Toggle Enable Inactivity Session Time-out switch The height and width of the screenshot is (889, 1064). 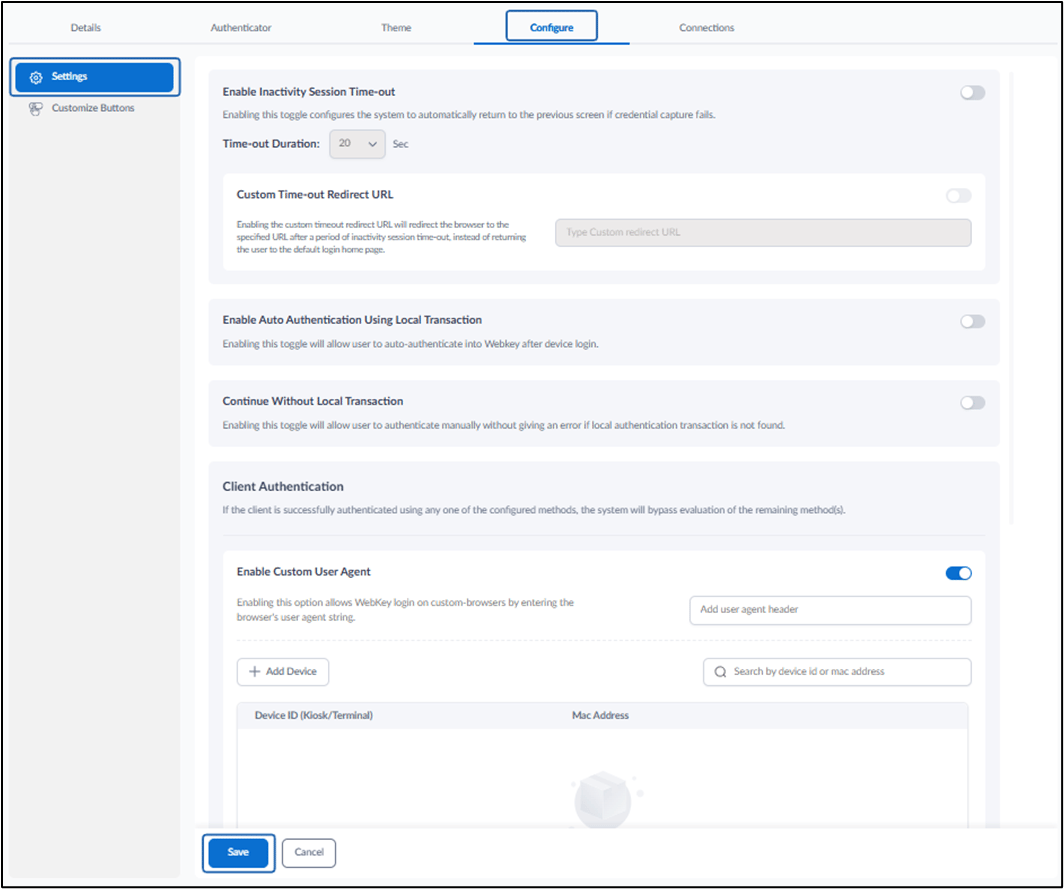tap(972, 92)
